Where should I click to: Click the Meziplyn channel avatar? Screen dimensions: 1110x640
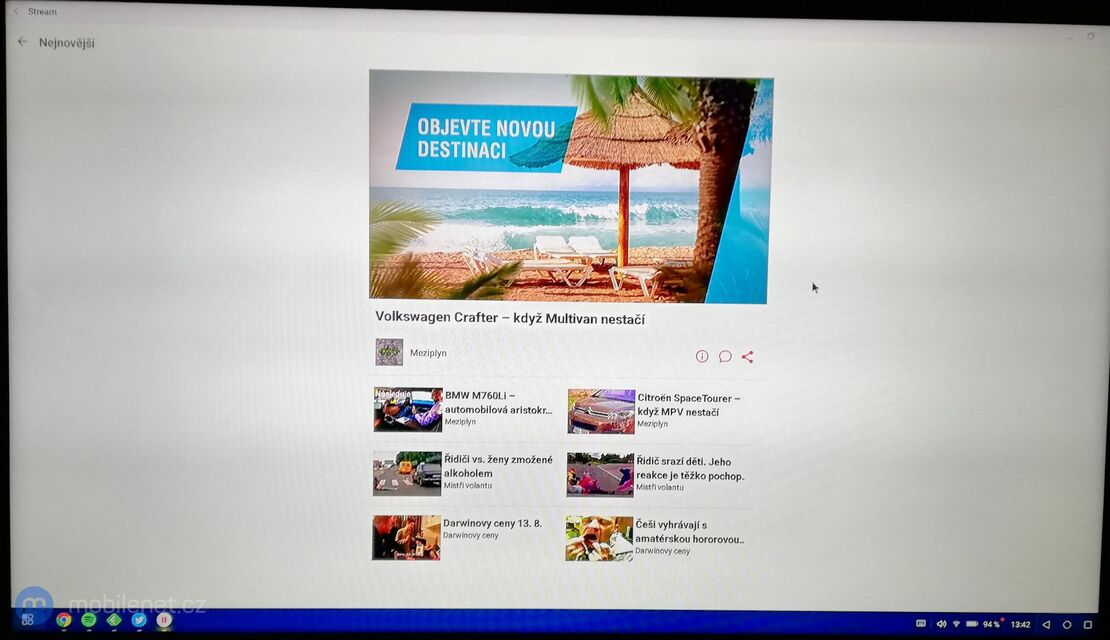(389, 352)
